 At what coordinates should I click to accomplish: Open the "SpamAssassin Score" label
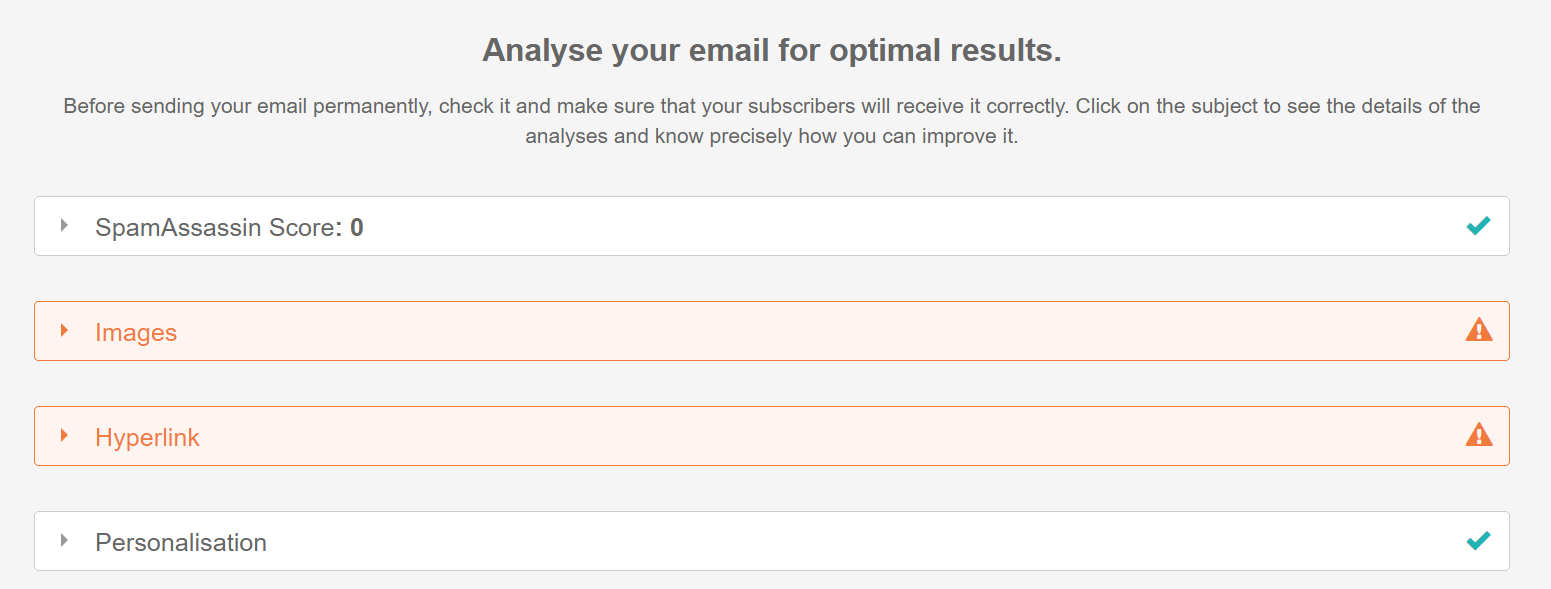[x=214, y=228]
